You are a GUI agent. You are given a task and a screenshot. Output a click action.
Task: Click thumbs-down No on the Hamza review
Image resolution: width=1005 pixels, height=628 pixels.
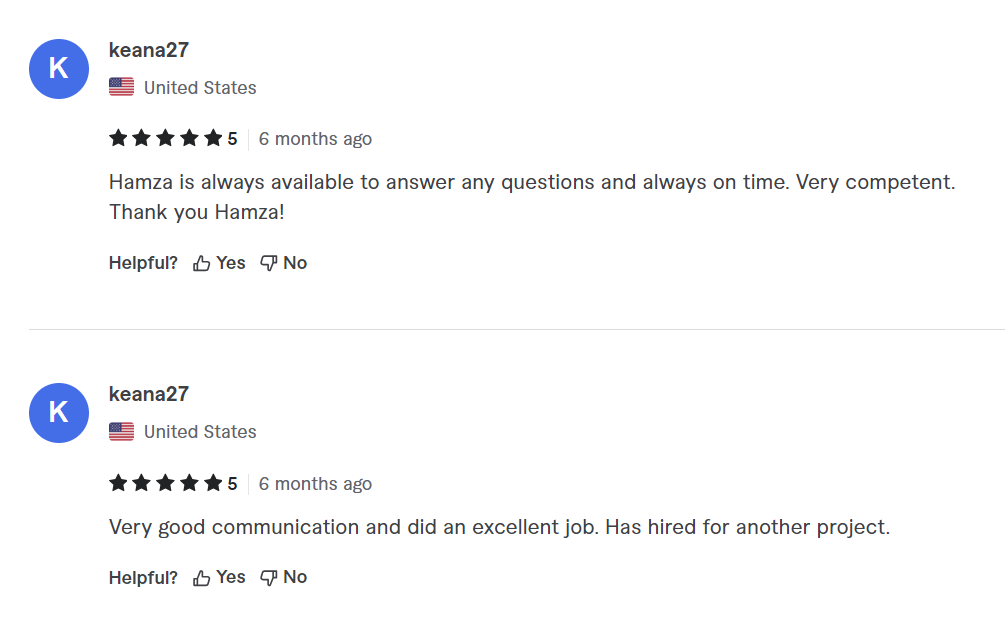click(x=283, y=263)
